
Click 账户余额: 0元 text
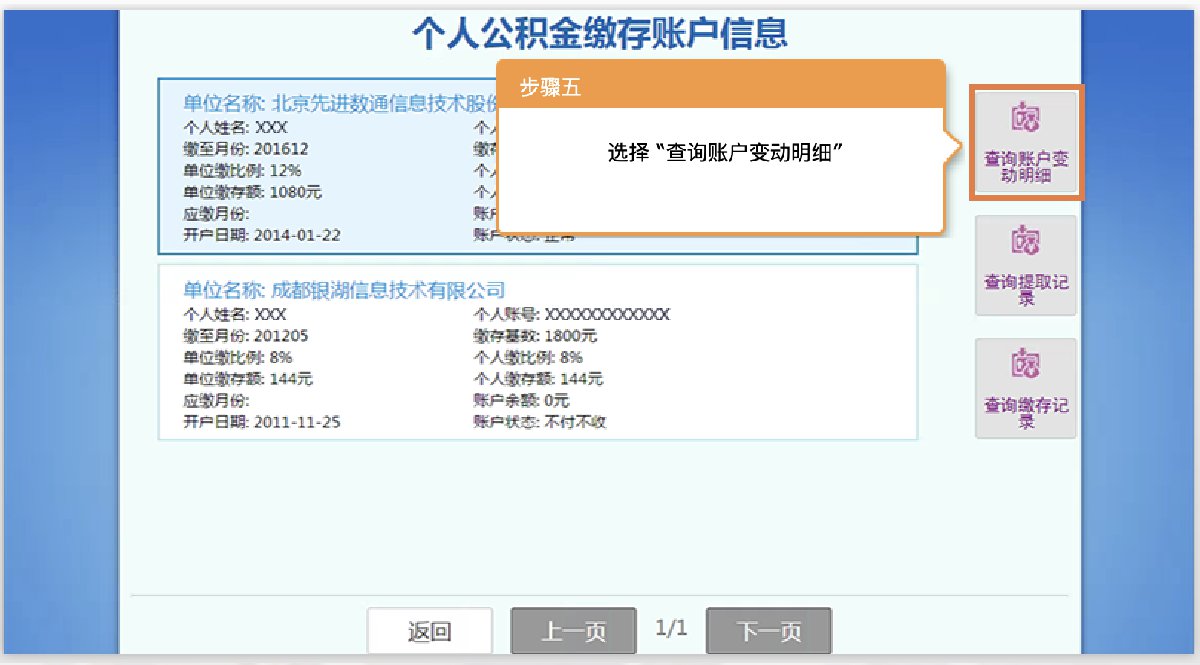(521, 401)
